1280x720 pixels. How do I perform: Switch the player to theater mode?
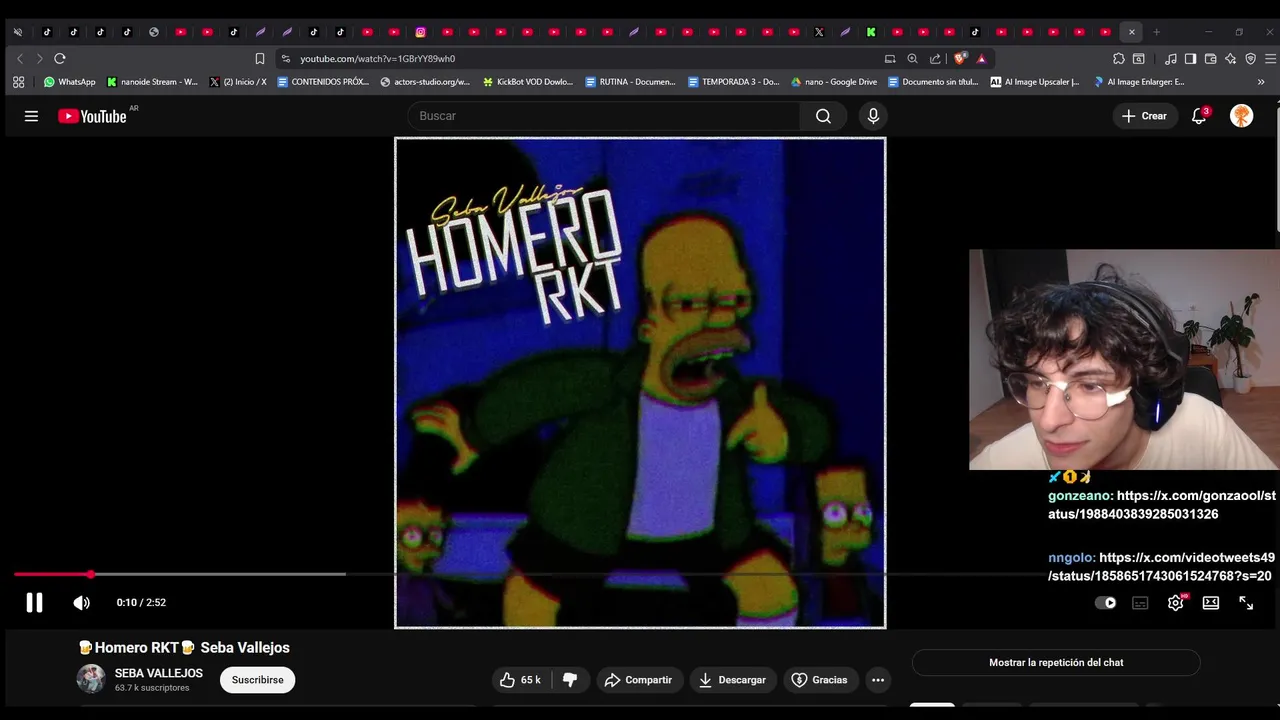point(1211,603)
